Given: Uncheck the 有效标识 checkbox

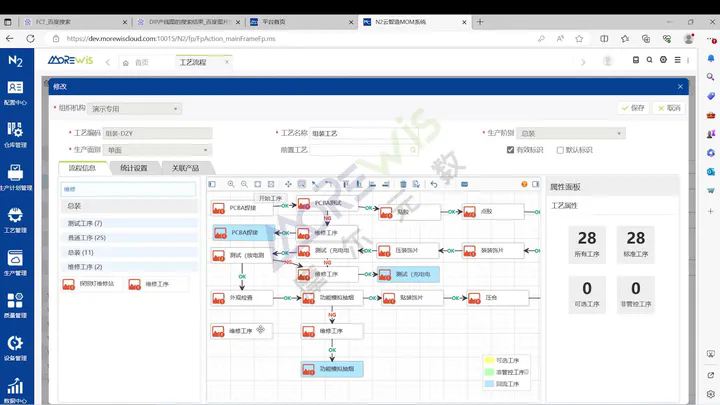Looking at the screenshot, I should click(511, 150).
